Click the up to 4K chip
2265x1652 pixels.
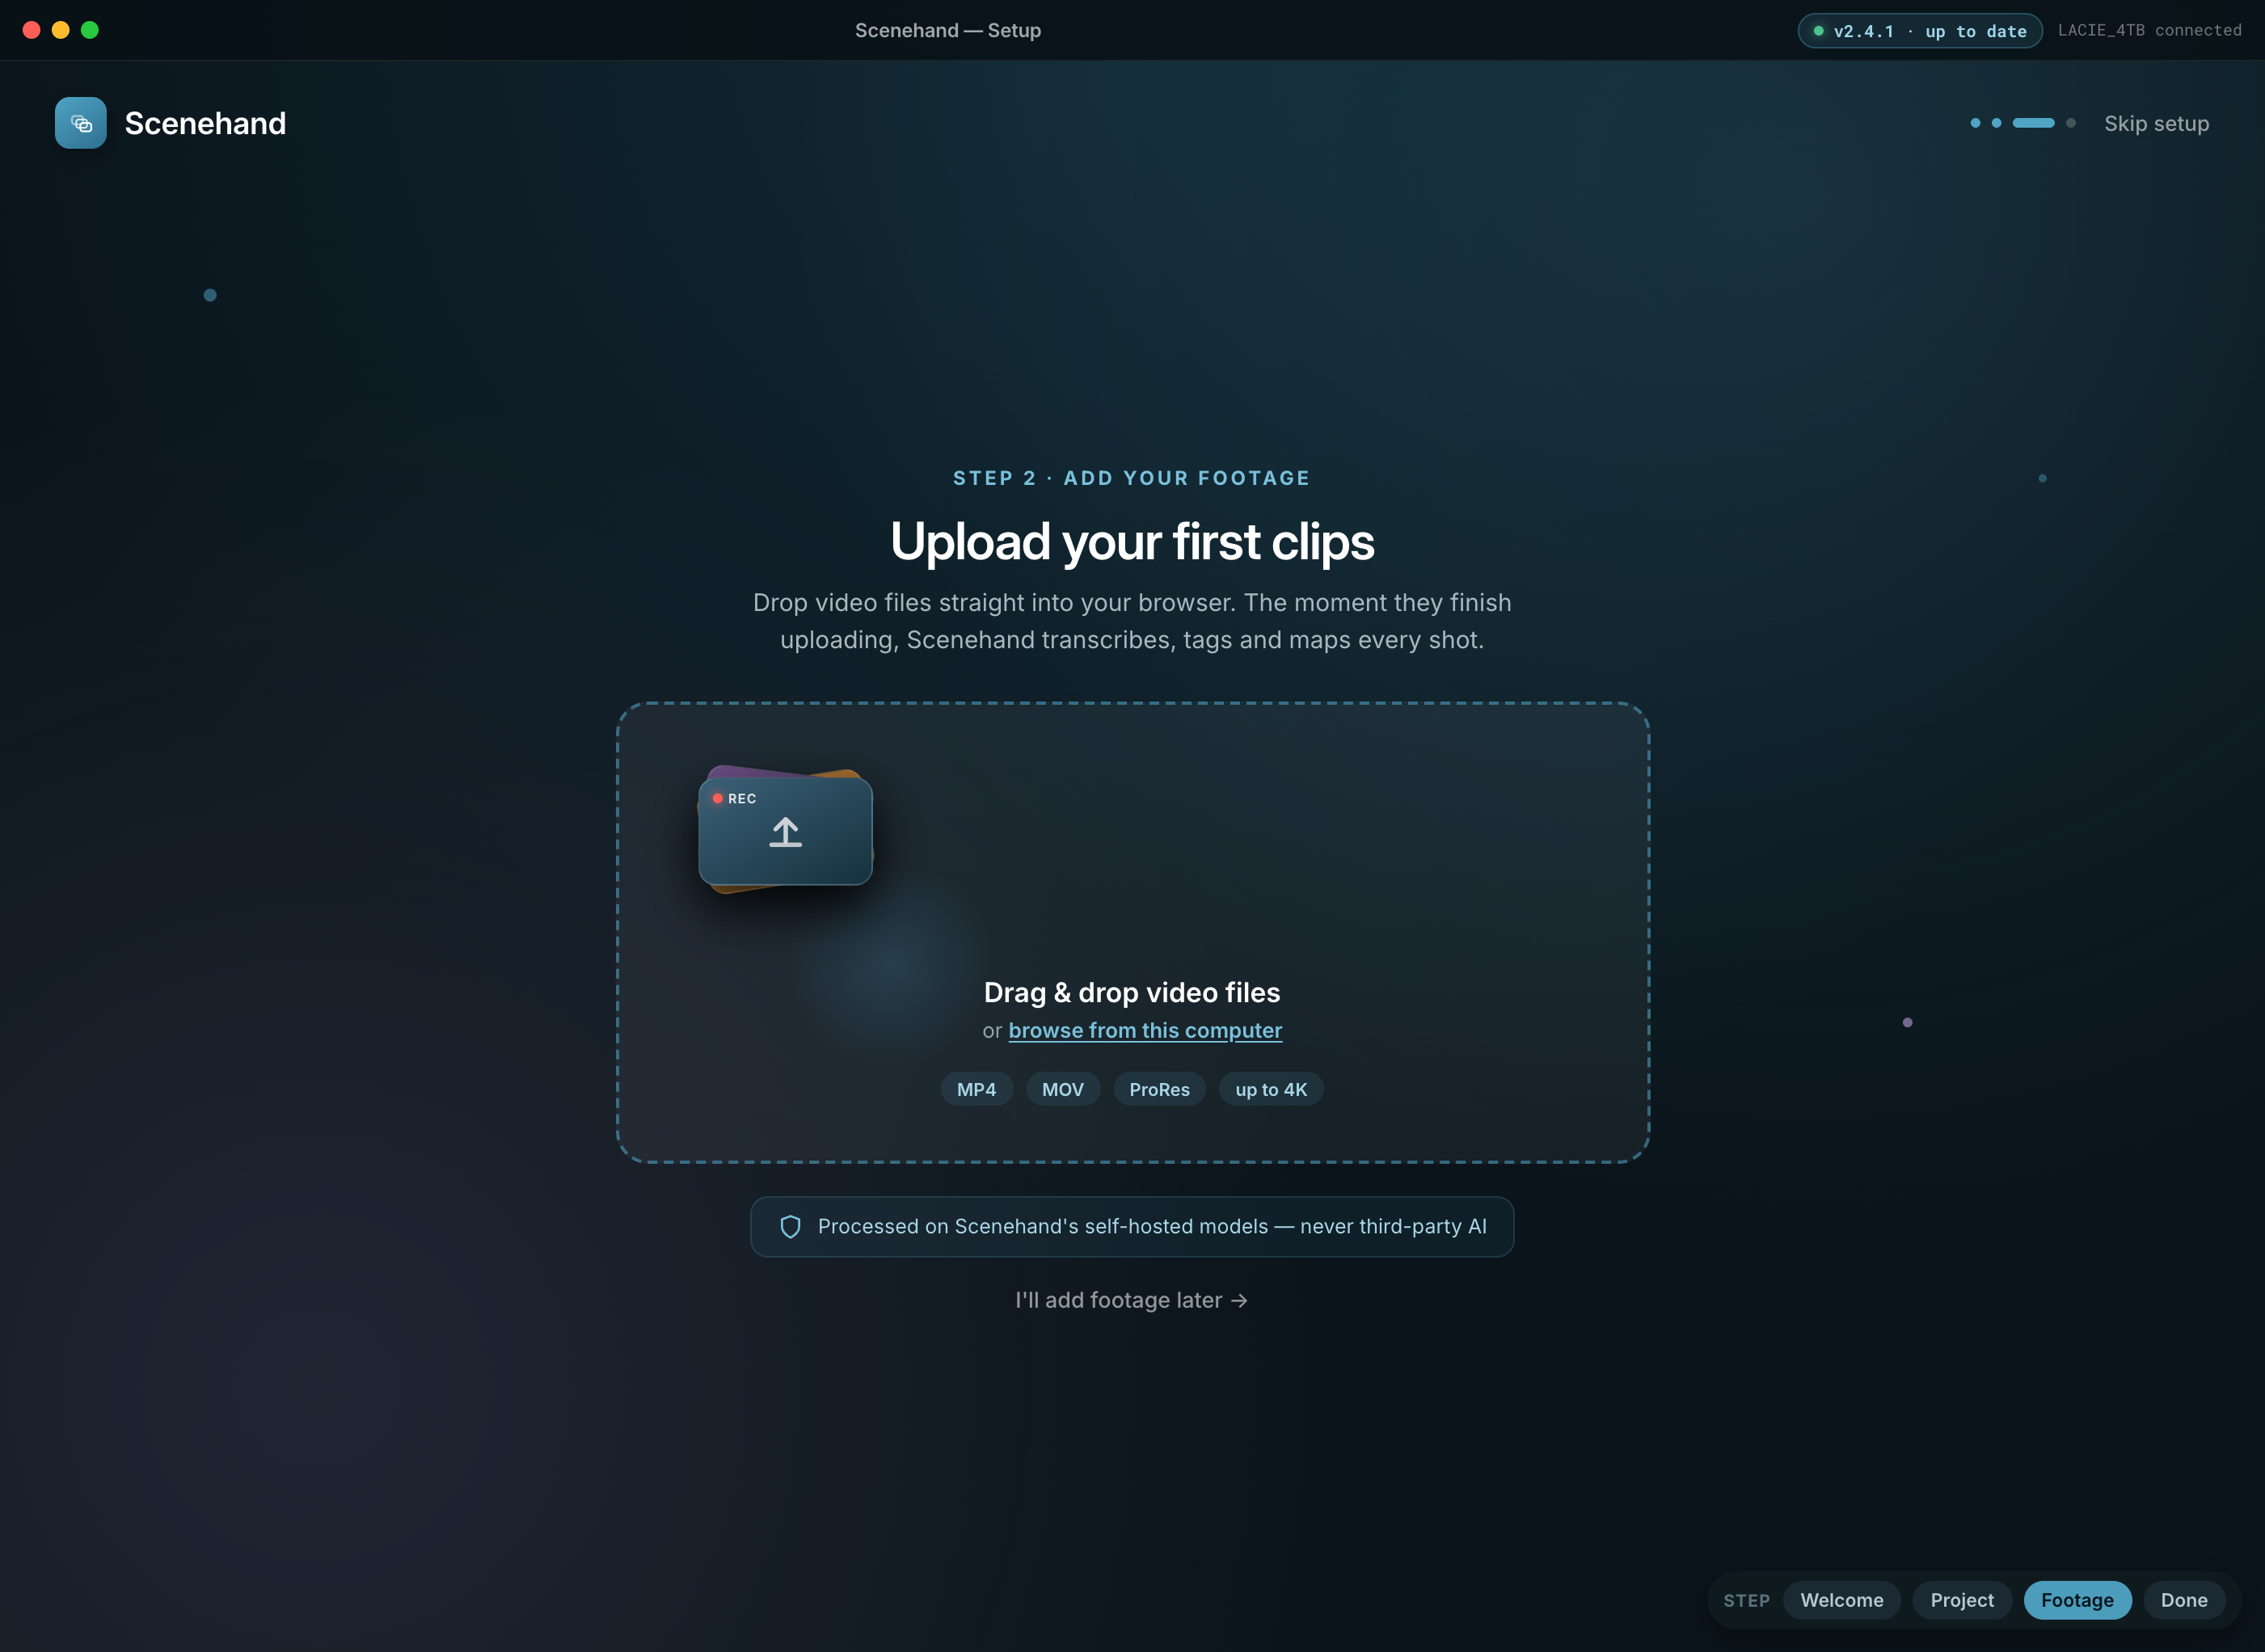(x=1271, y=1089)
